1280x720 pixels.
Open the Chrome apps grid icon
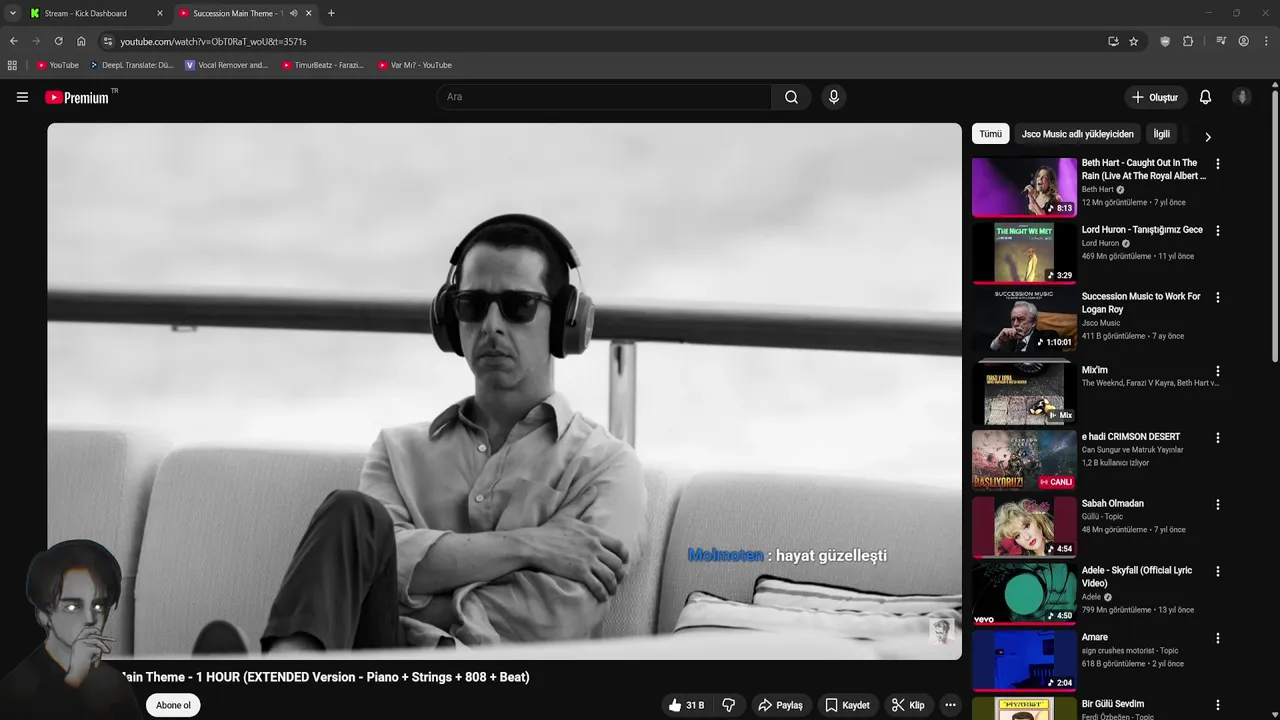12,65
